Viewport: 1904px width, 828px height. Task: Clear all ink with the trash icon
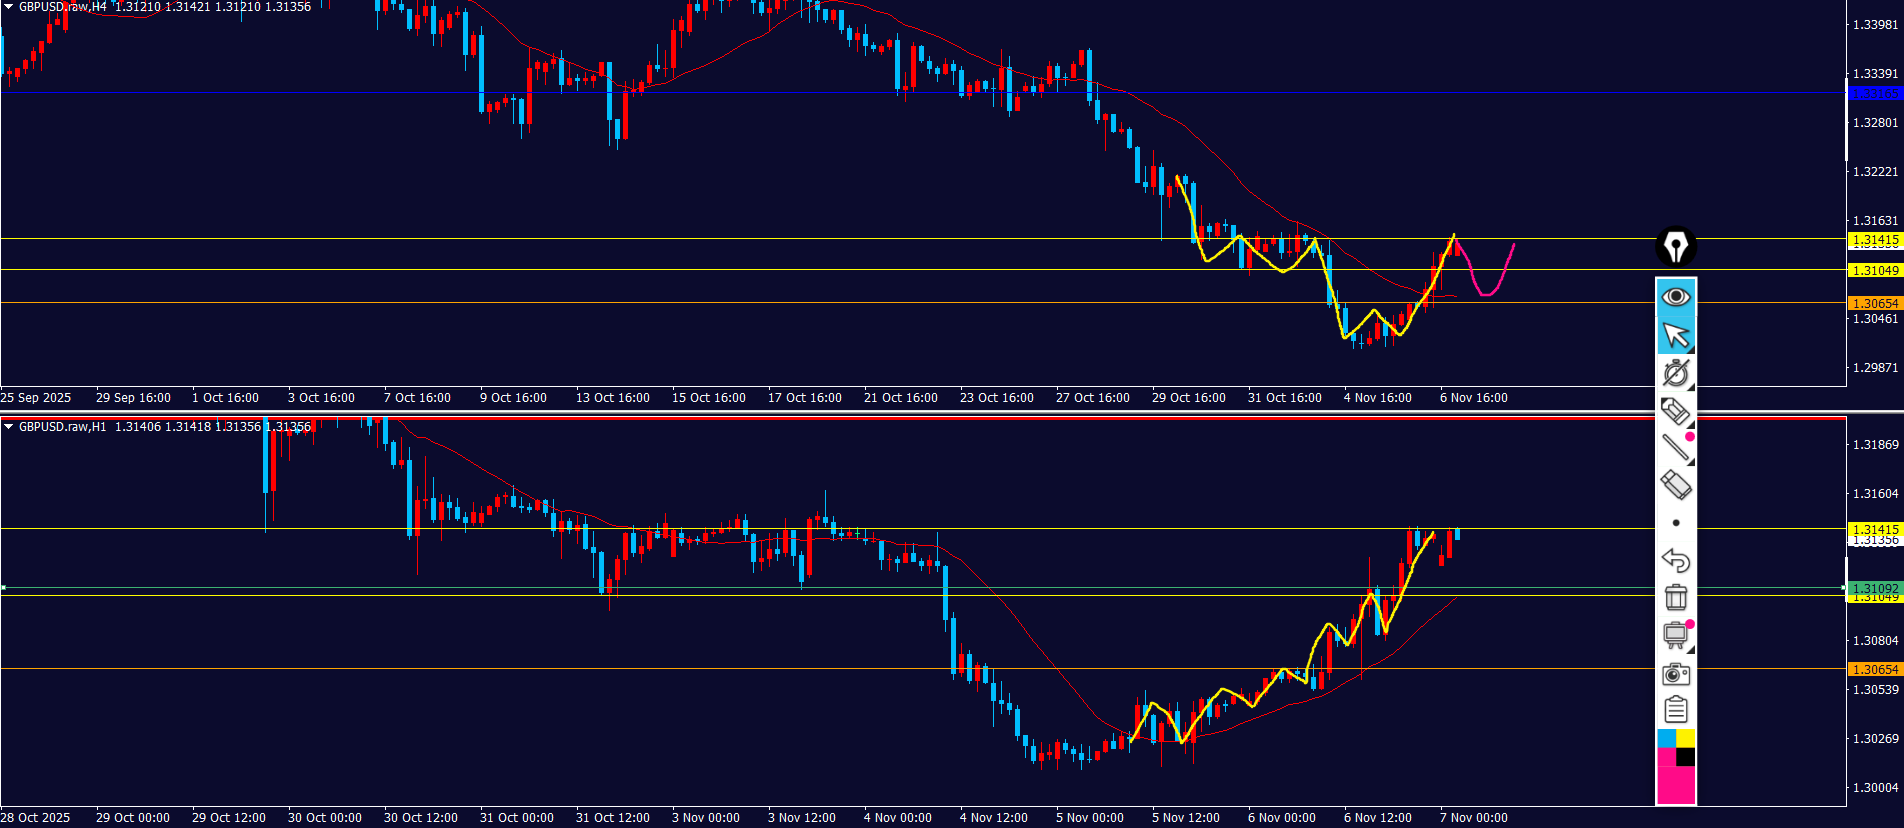[x=1676, y=597]
